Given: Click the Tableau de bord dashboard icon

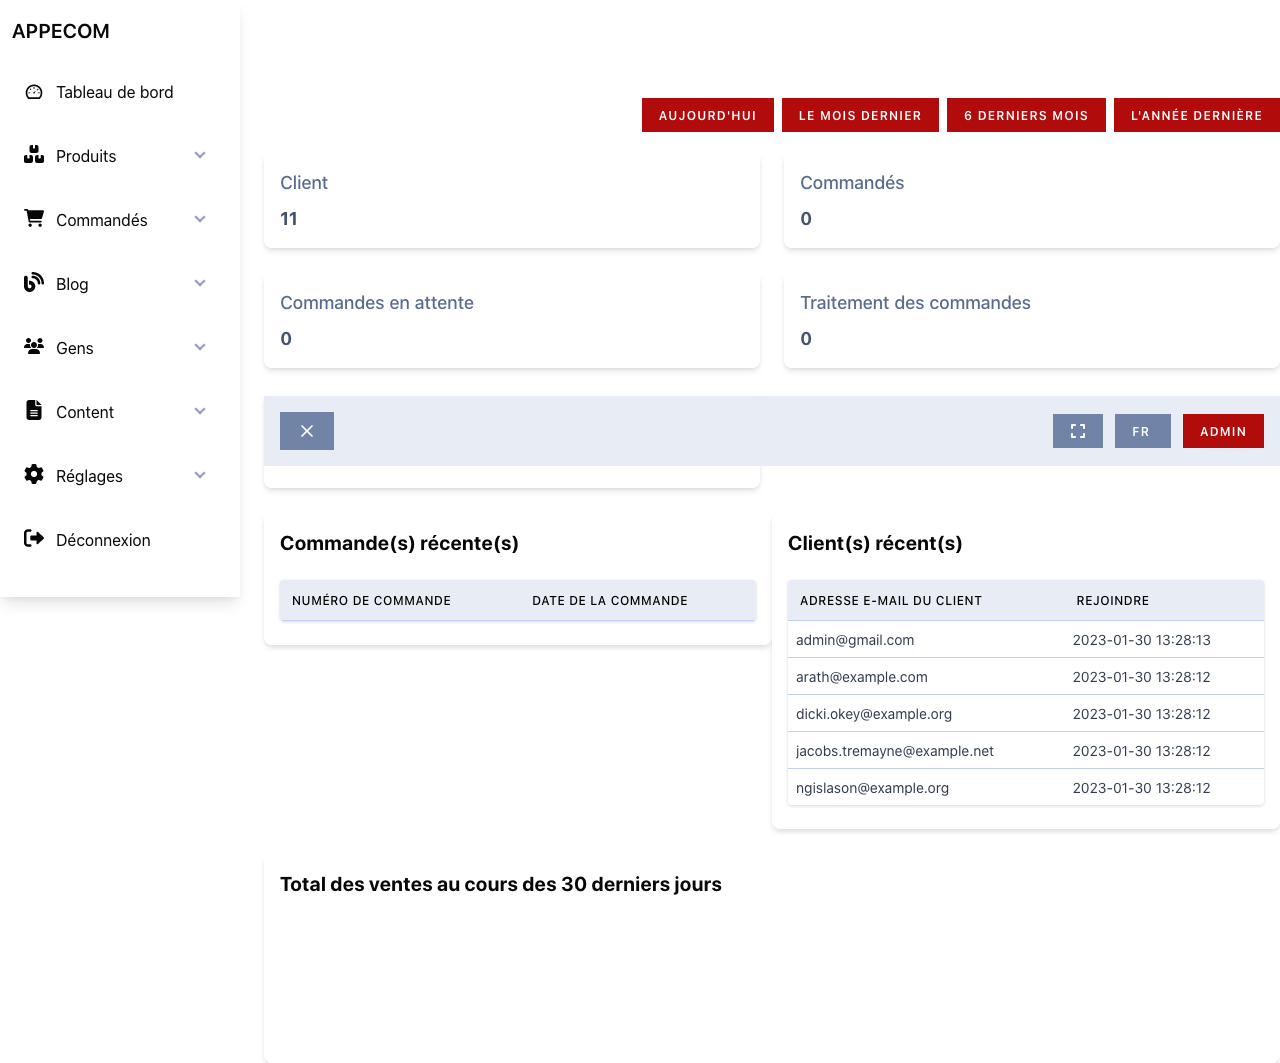Looking at the screenshot, I should point(34,92).
